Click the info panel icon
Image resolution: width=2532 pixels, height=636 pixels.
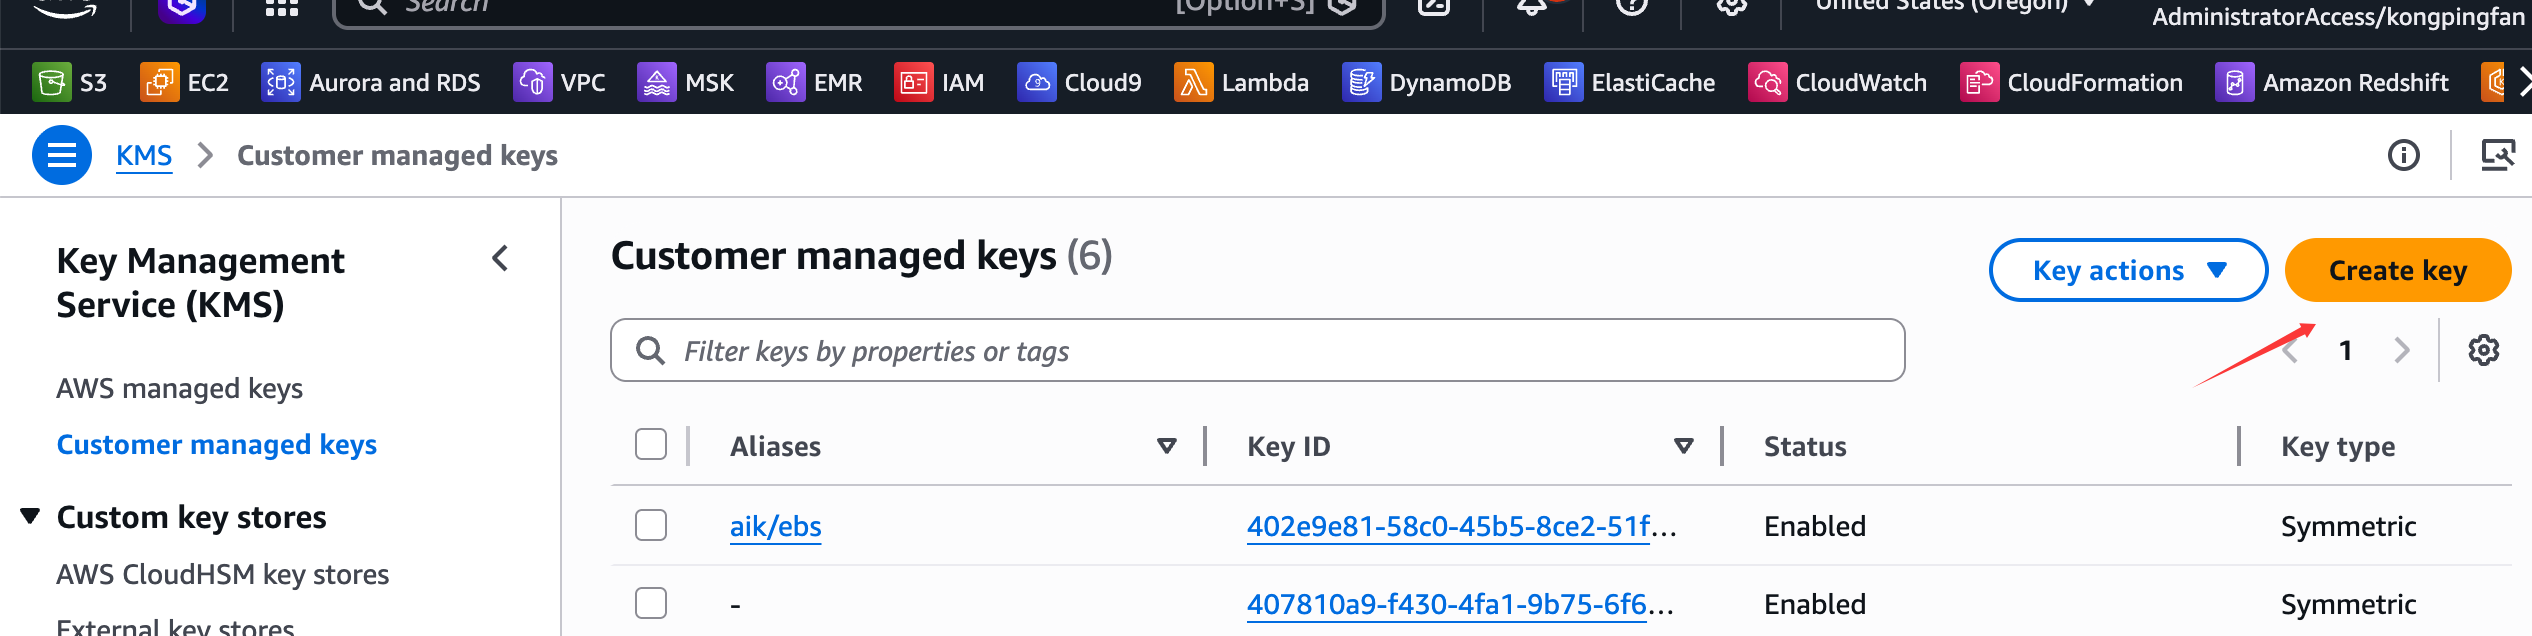(2403, 155)
